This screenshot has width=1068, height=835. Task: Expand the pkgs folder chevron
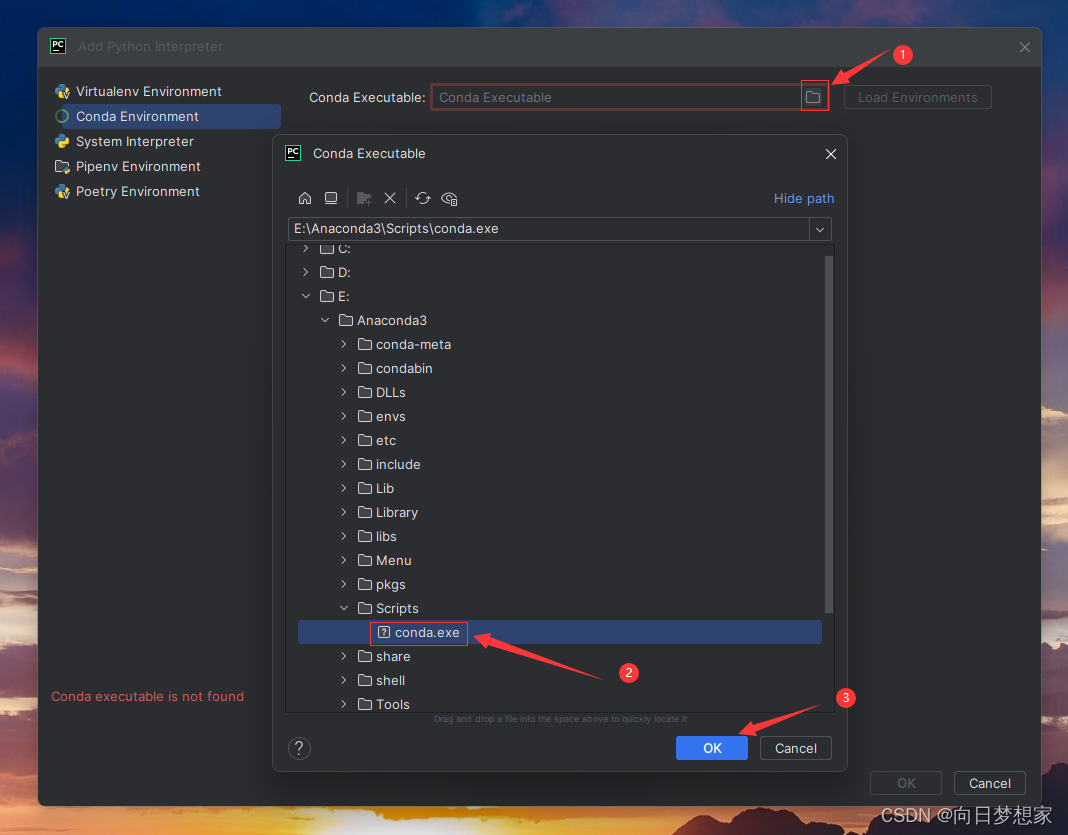point(344,584)
